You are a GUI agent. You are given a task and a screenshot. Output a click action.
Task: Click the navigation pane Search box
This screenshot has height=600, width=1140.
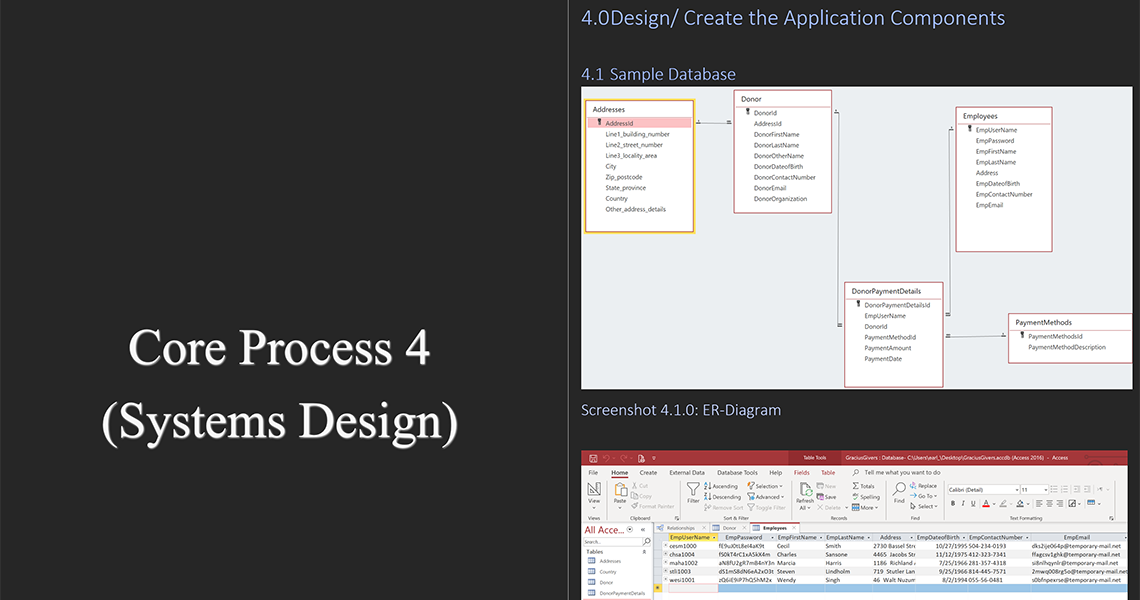[612, 542]
